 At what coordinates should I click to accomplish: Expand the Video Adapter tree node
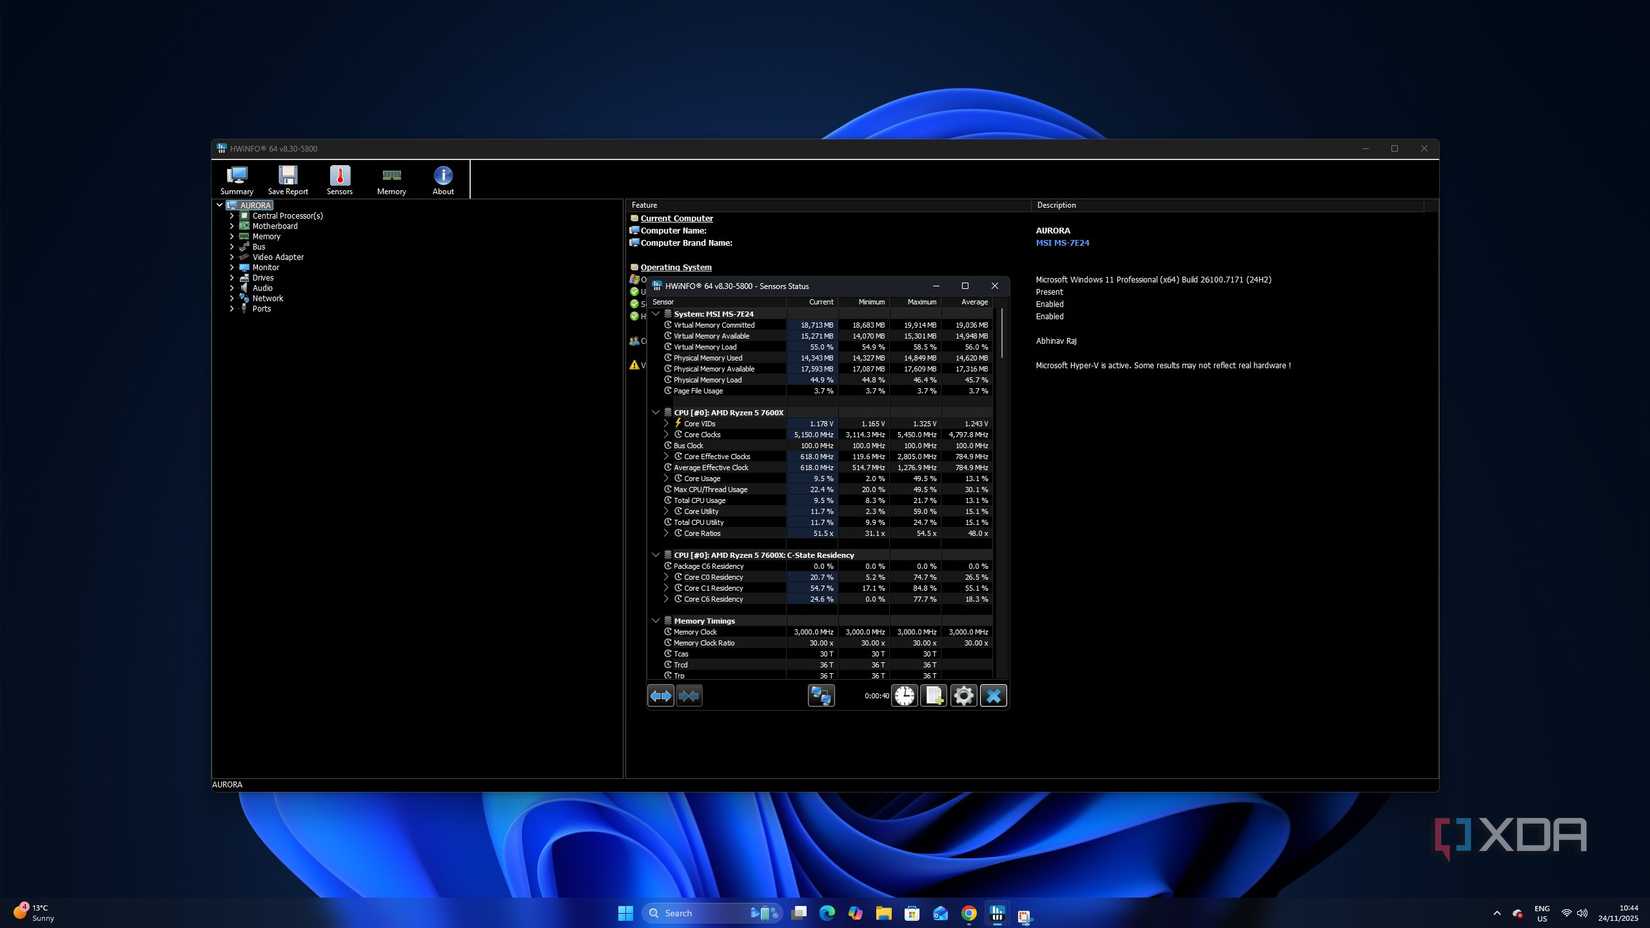point(232,257)
